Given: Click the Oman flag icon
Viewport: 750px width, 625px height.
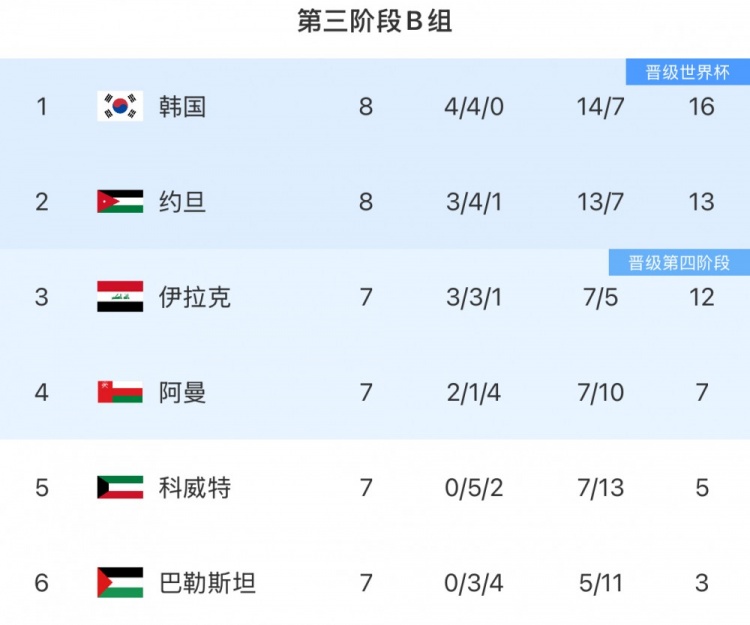Looking at the screenshot, I should (120, 392).
